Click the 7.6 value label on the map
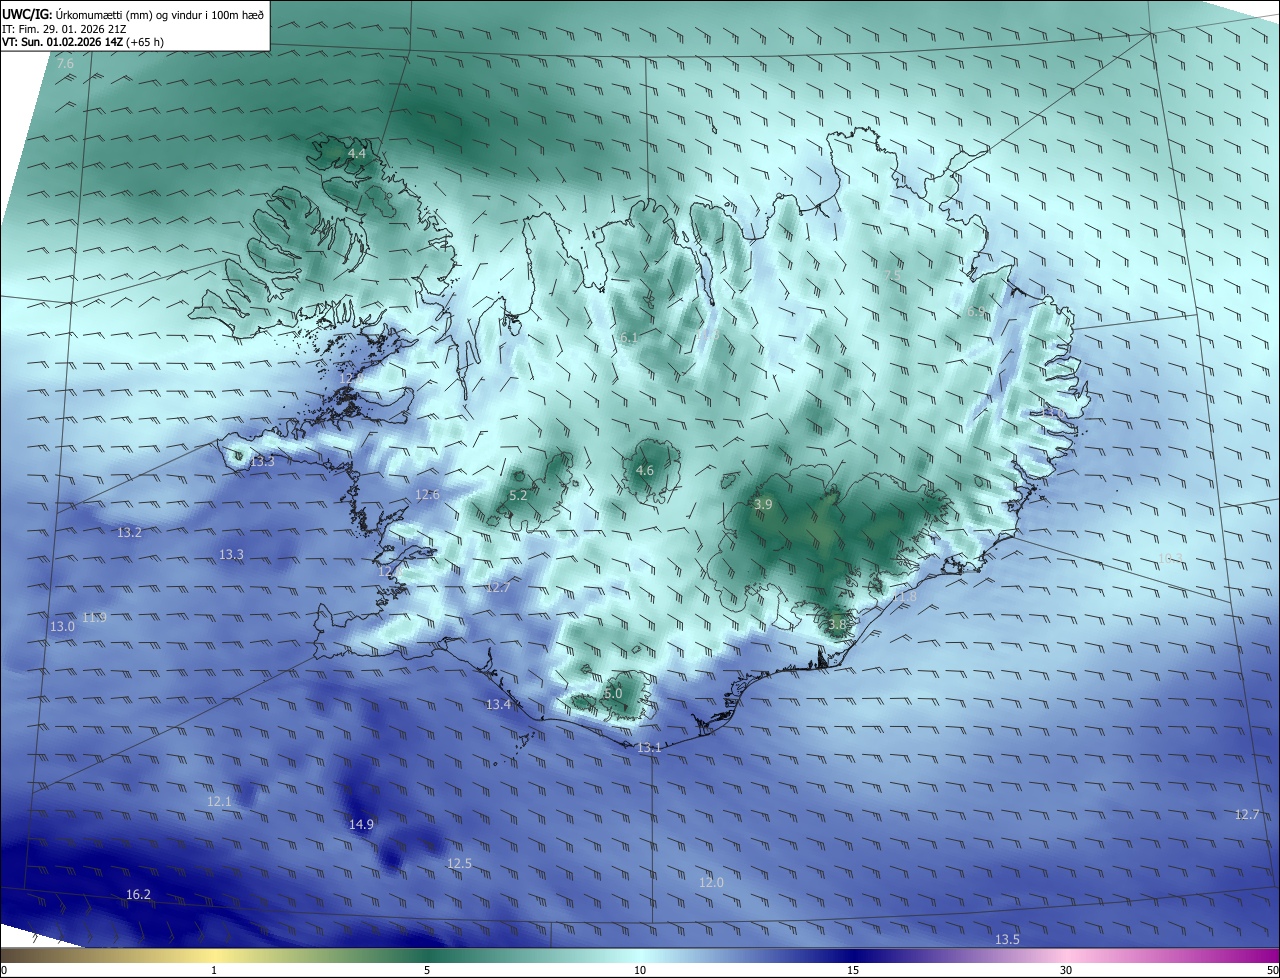This screenshot has height=978, width=1280. coord(65,64)
